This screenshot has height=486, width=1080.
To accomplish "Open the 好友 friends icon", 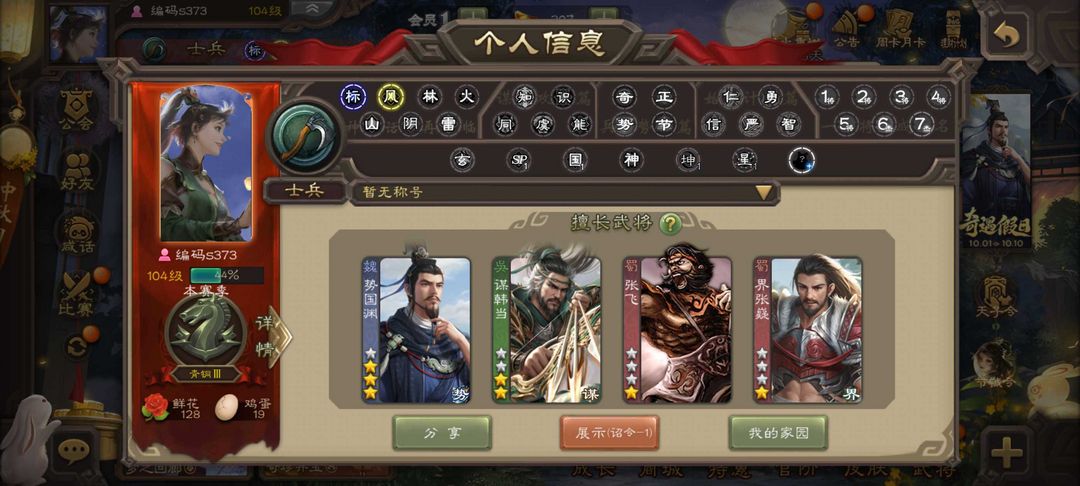I will [x=78, y=173].
